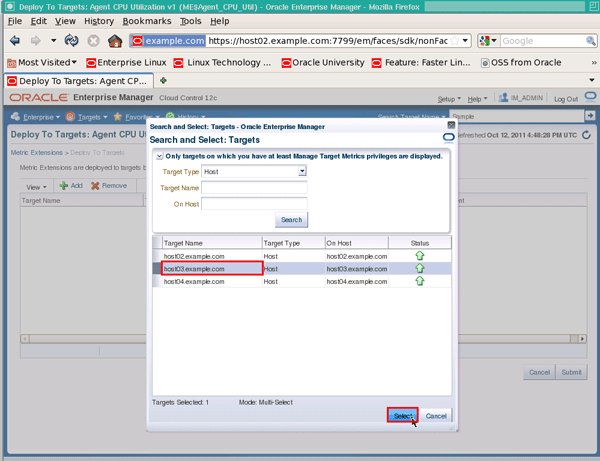Close the Search and Select dialog
600x461 pixels.
click(x=451, y=125)
